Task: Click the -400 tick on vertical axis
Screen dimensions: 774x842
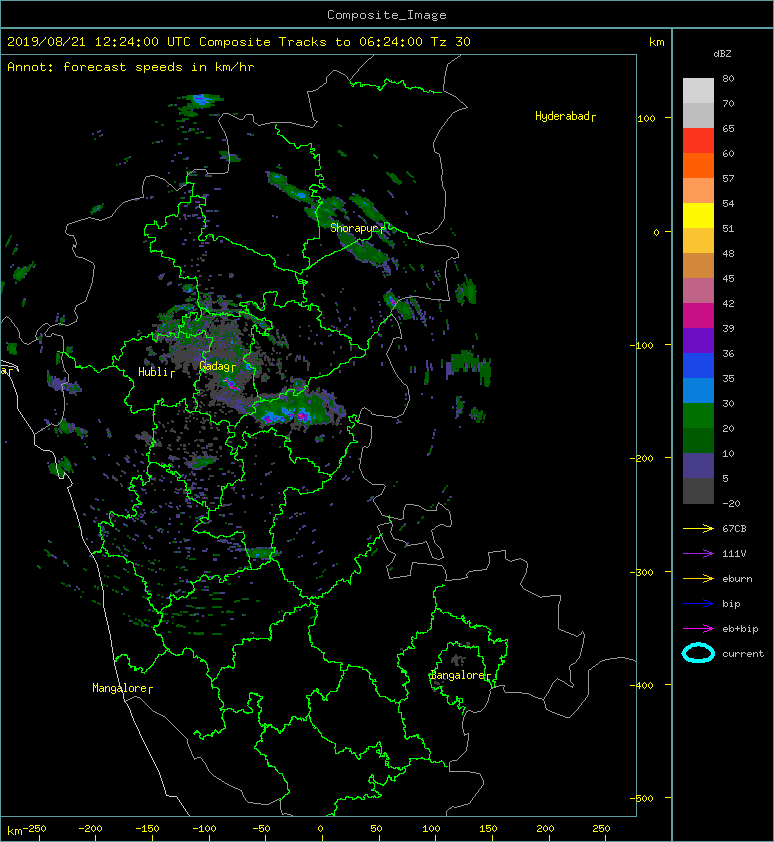Action: click(642, 686)
